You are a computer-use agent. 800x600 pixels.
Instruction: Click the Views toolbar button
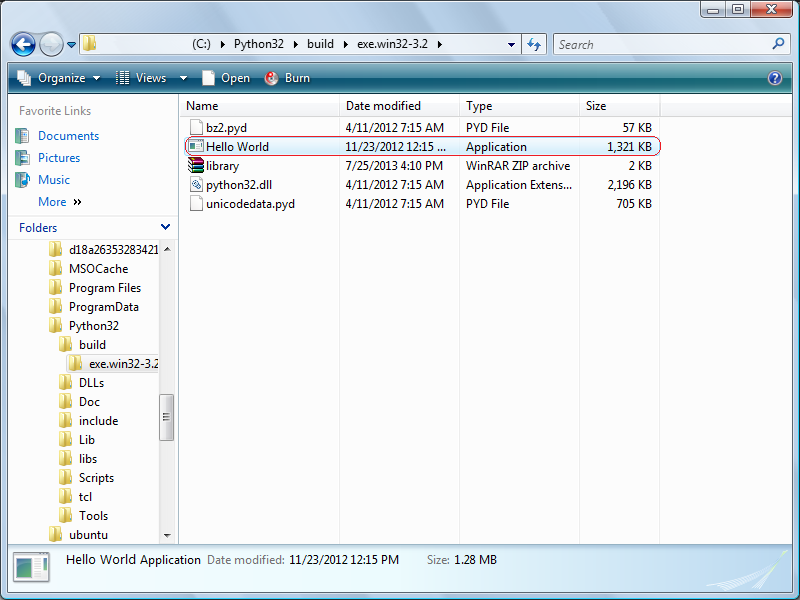pyautogui.click(x=141, y=78)
